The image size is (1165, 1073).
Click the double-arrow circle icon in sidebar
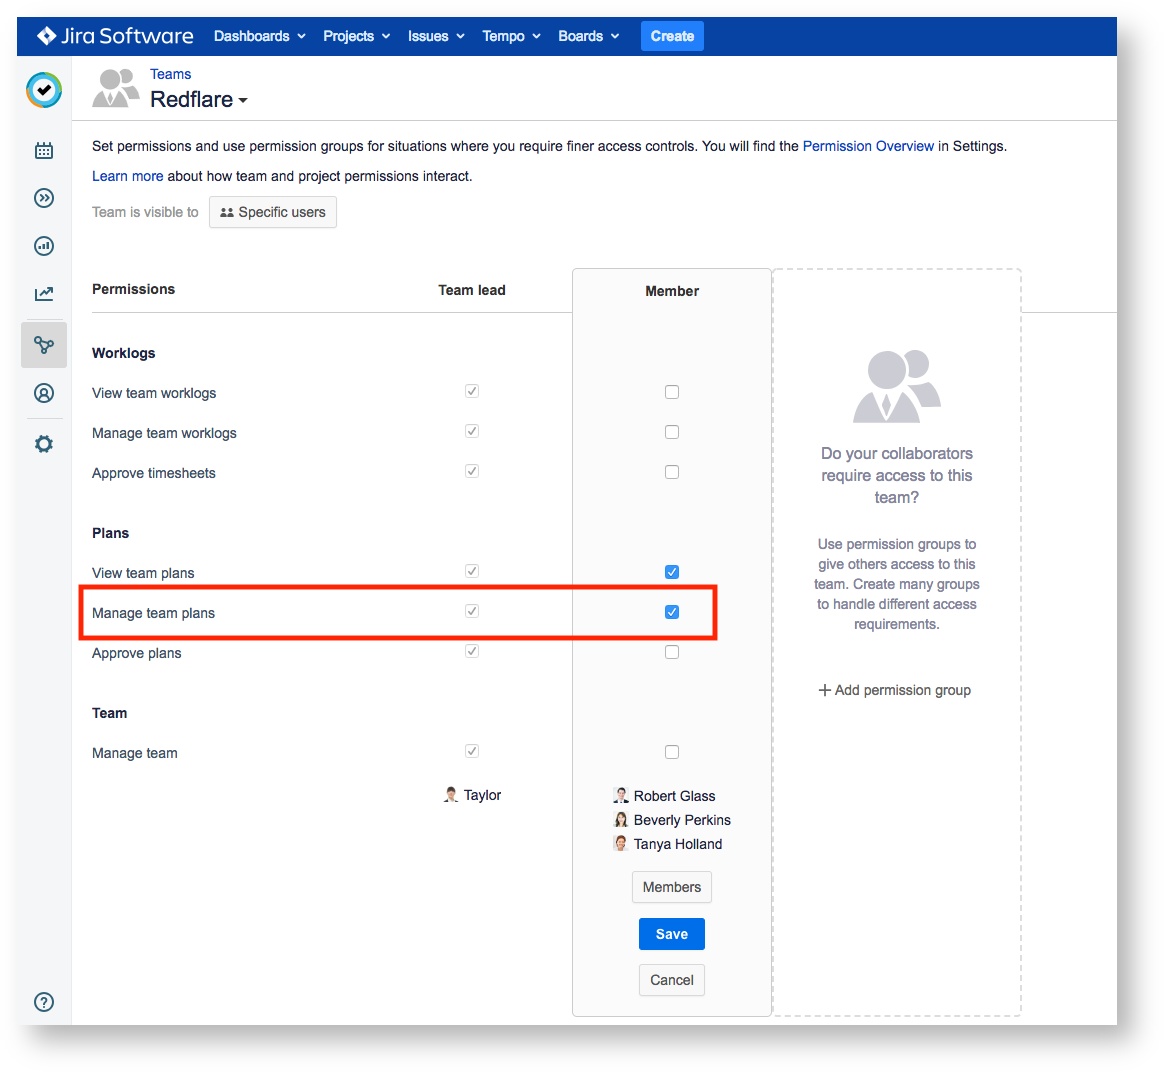tap(44, 198)
